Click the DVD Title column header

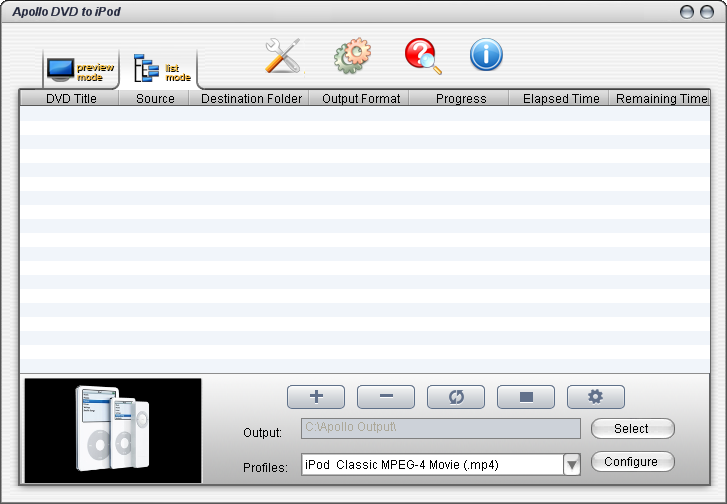tap(71, 98)
